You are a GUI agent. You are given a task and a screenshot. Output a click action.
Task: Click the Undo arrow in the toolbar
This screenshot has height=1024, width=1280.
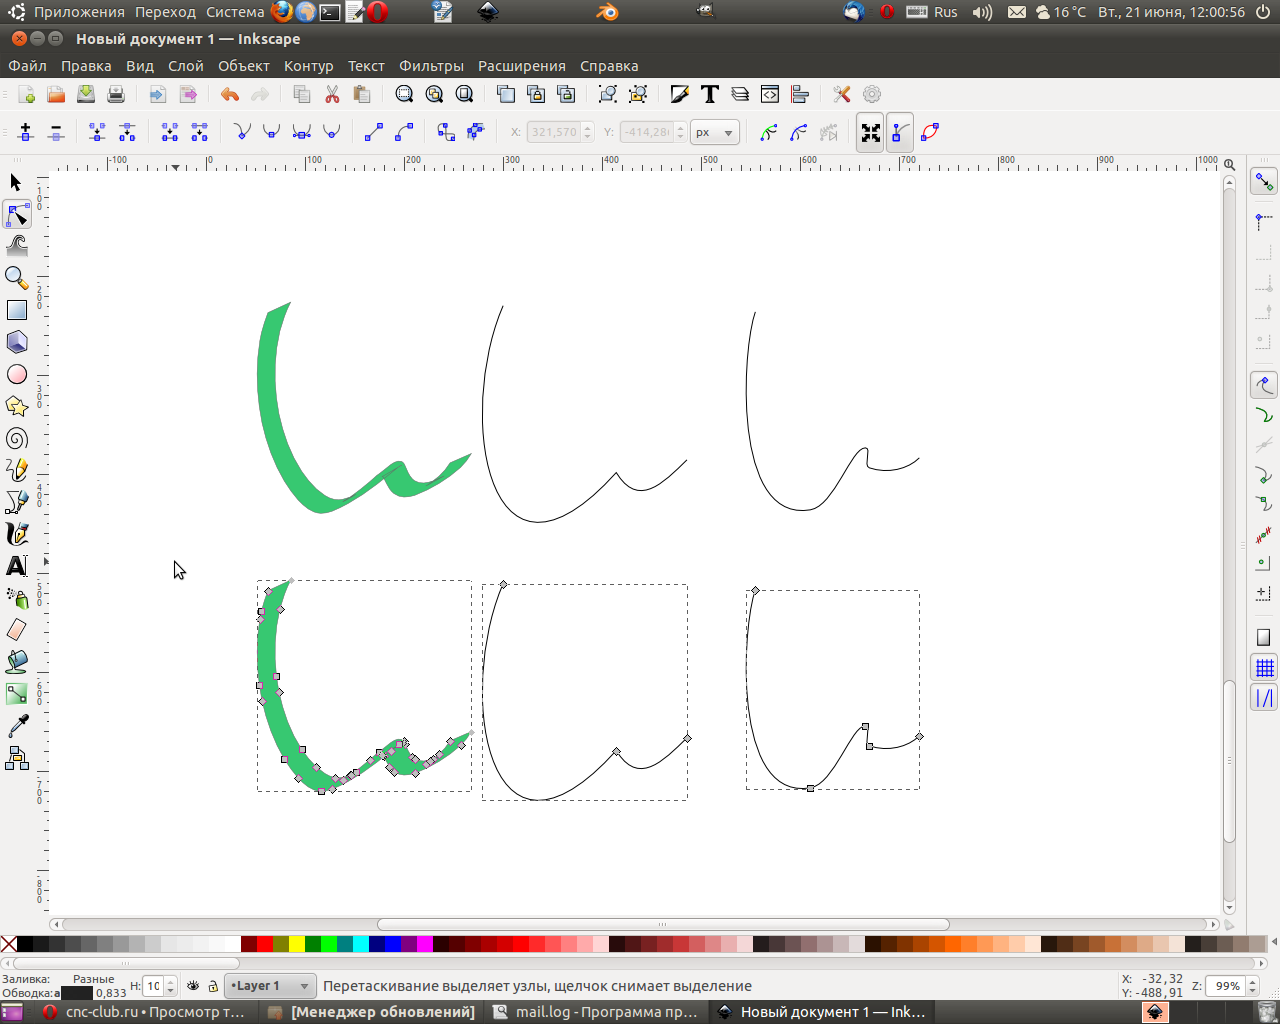pos(230,94)
